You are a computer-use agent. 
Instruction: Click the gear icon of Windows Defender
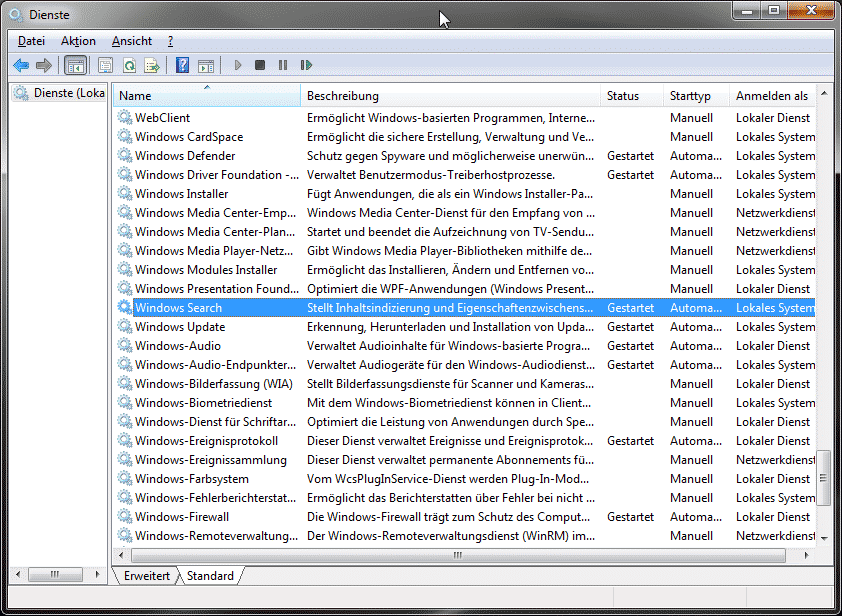point(125,155)
